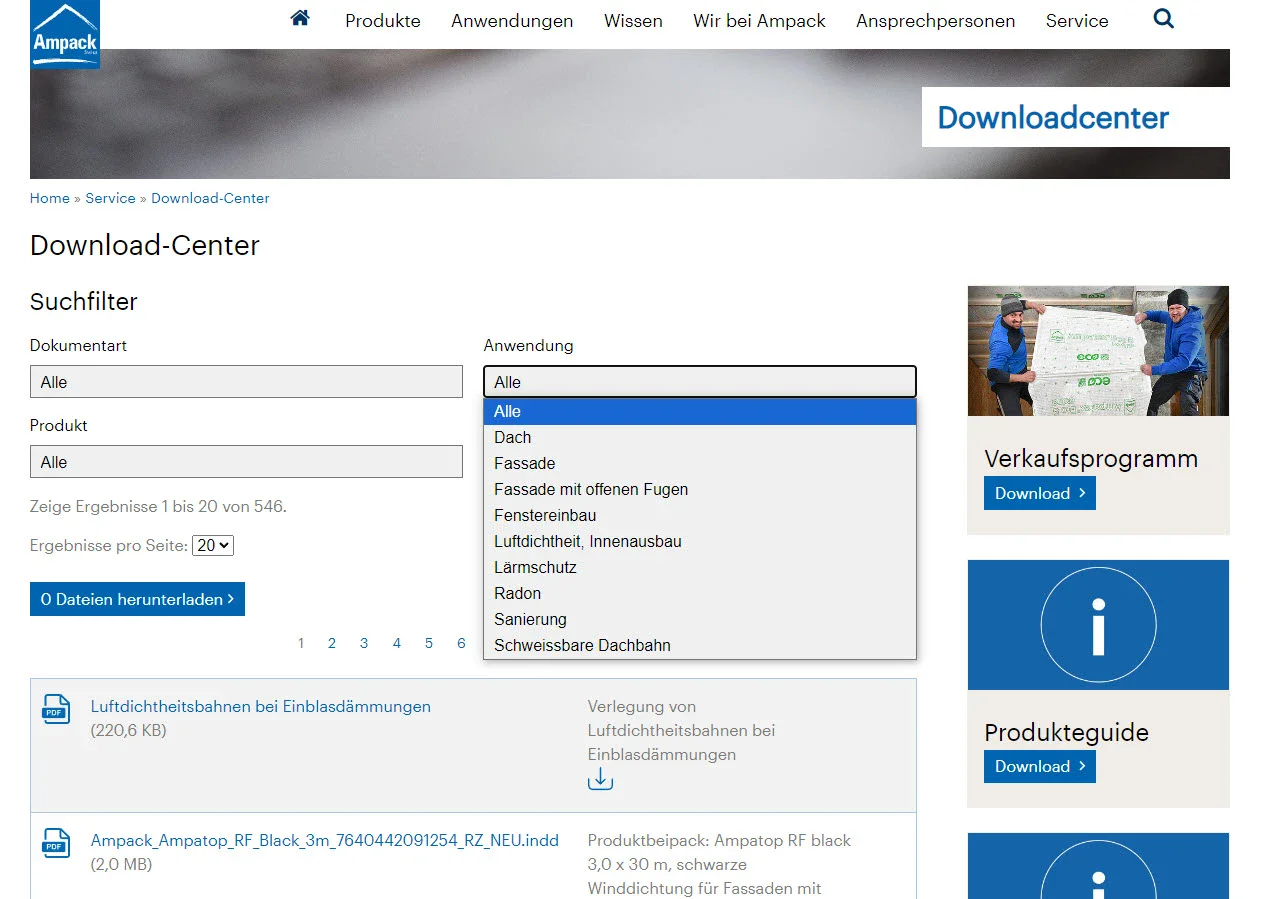Collapse the Anwendung dropdown field

point(700,382)
